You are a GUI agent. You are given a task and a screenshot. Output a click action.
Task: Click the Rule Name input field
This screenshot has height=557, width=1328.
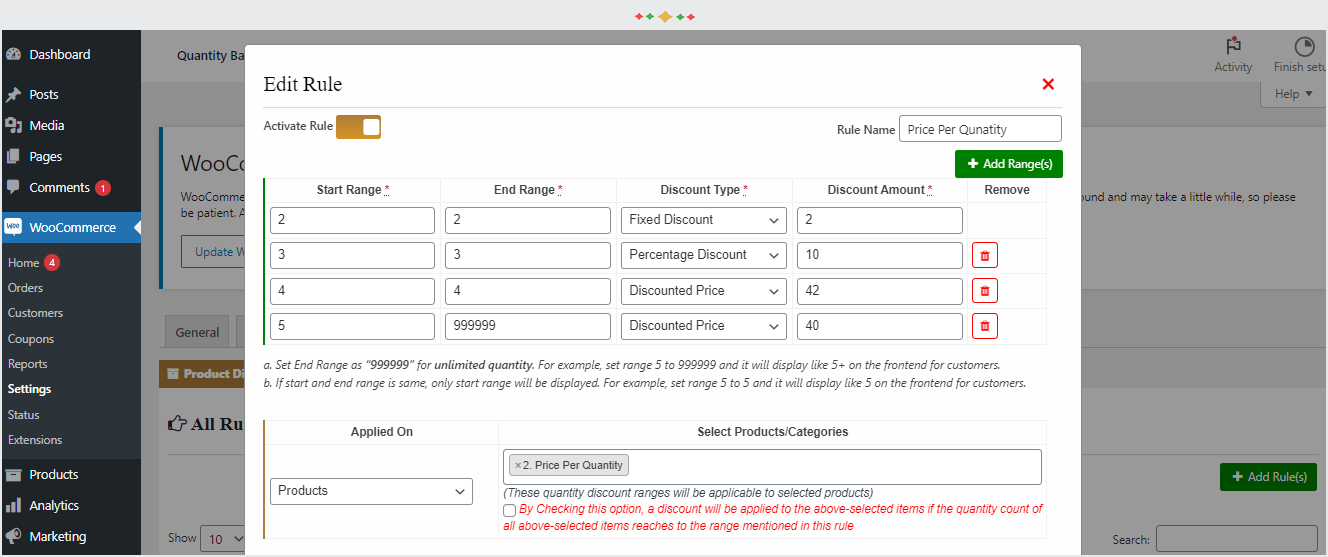point(980,129)
